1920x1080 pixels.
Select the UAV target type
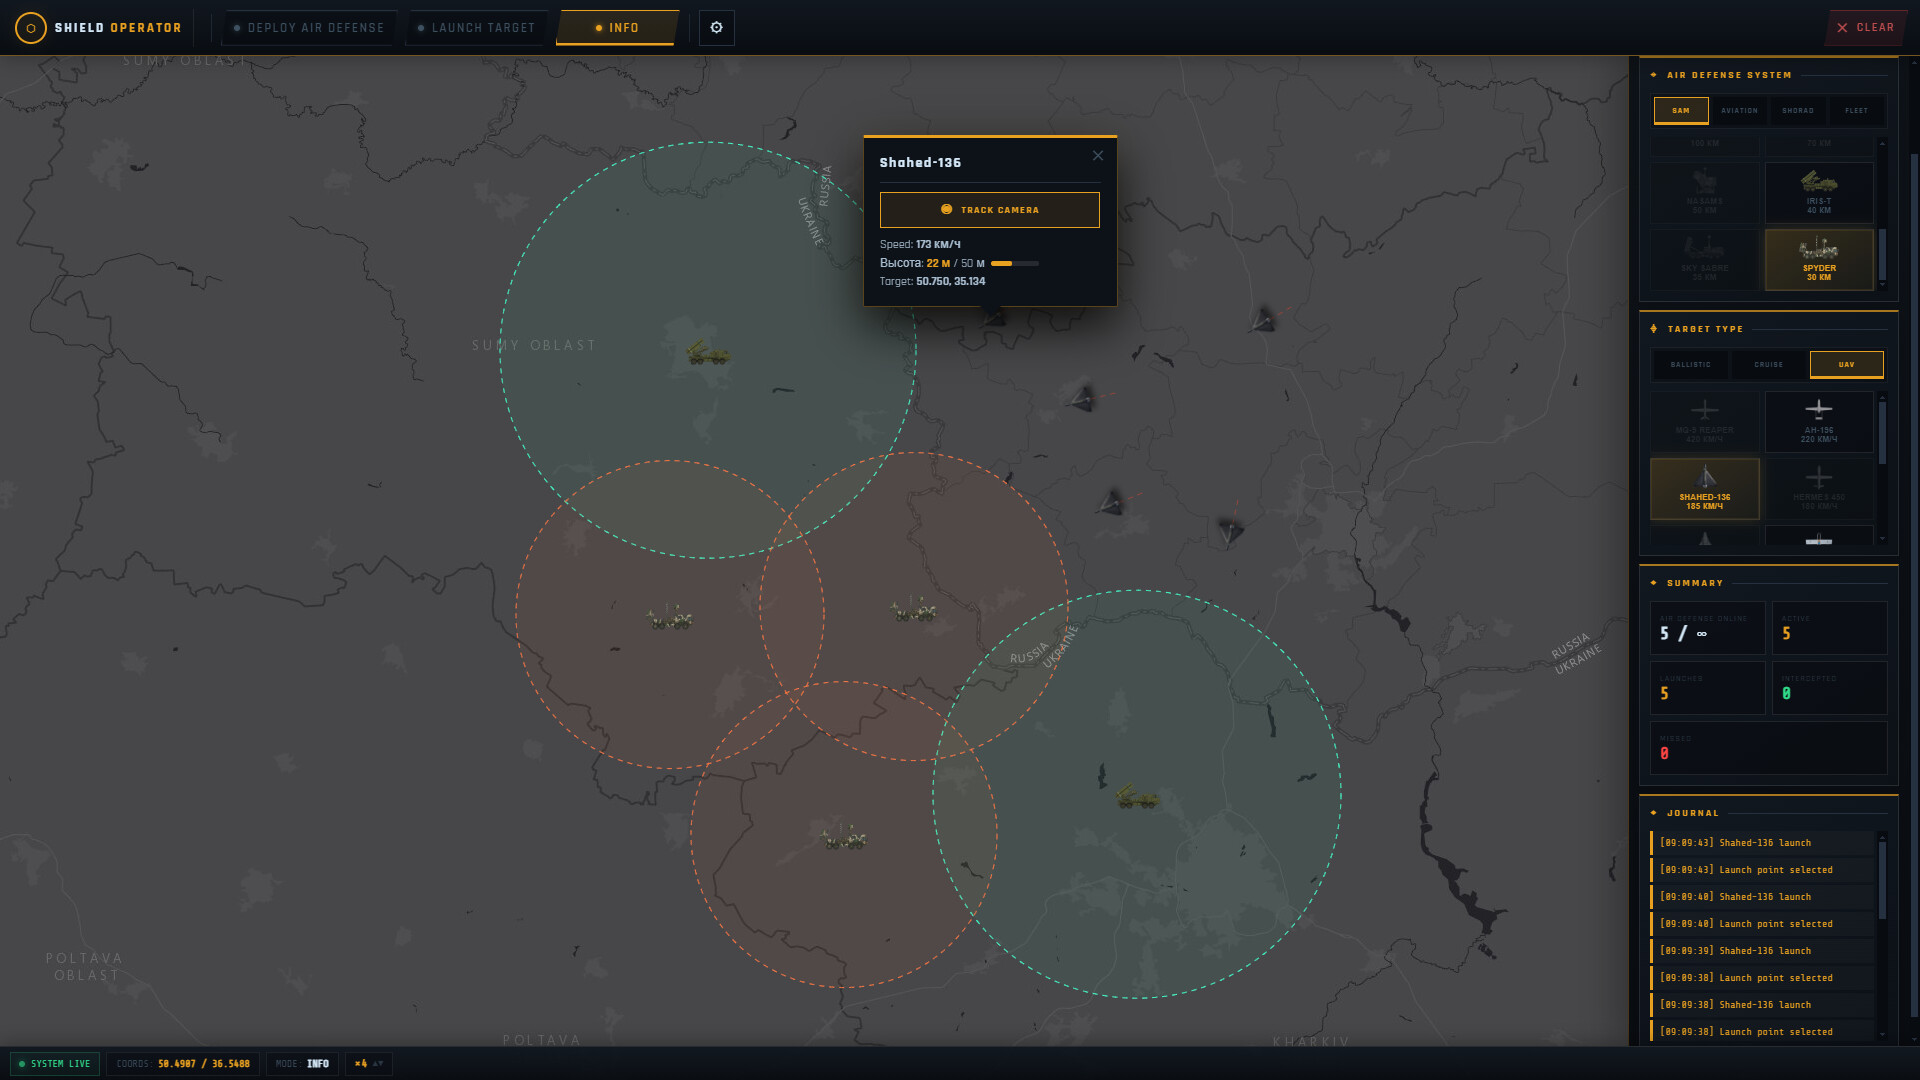pos(1846,365)
